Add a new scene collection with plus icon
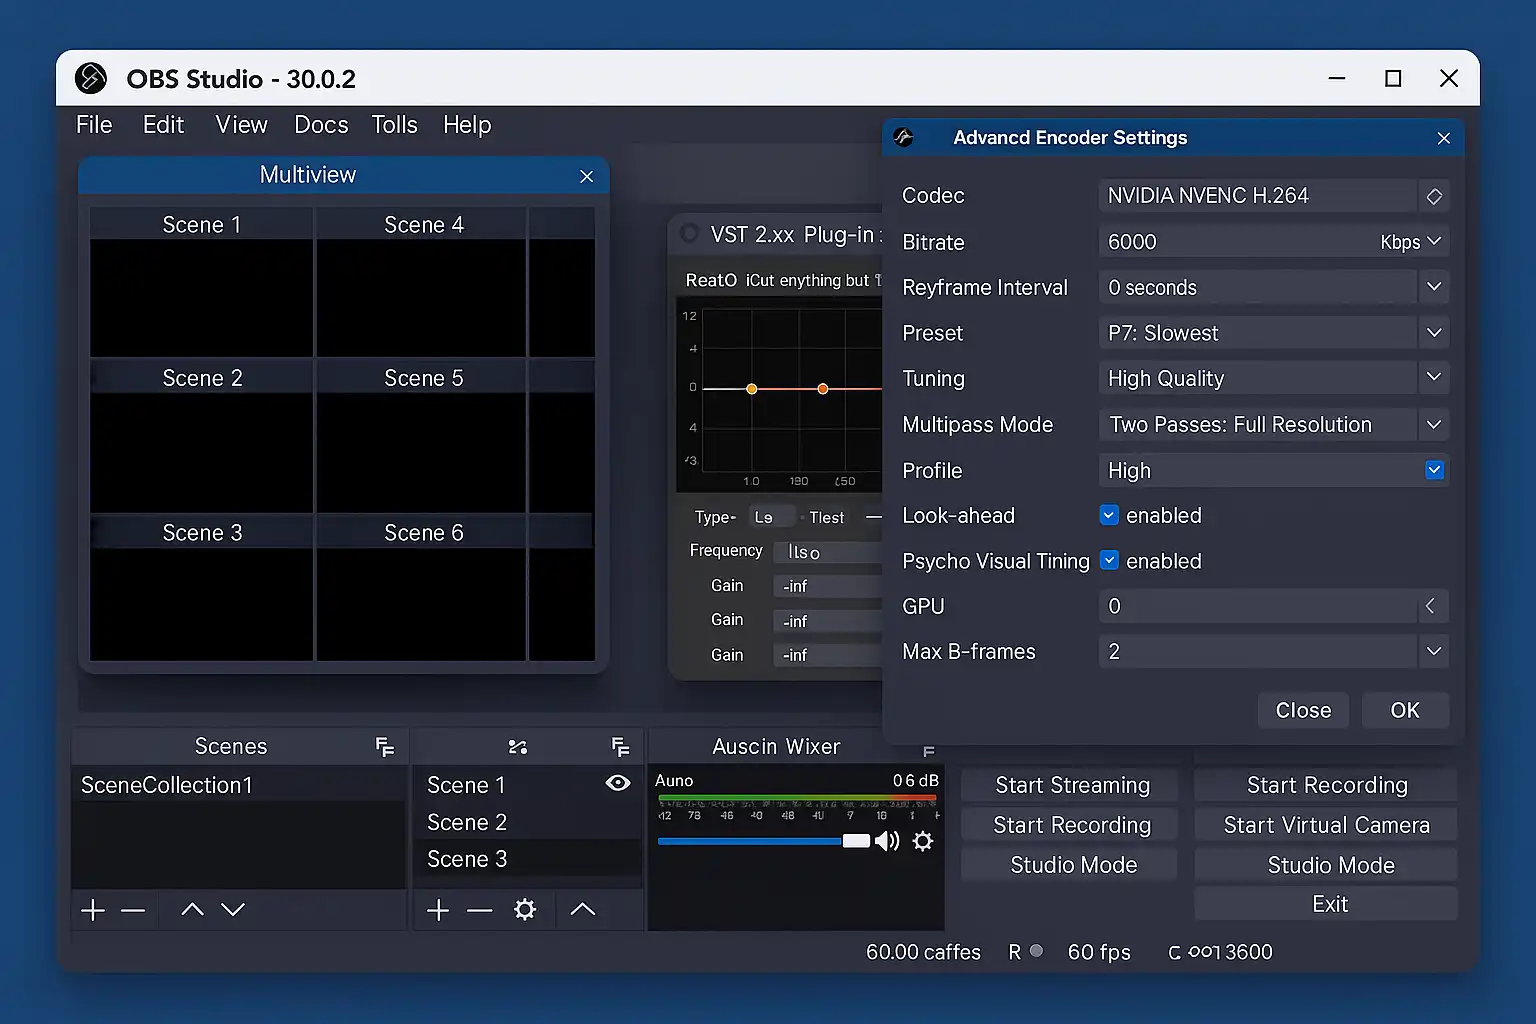The width and height of the screenshot is (1536, 1024). pos(93,910)
